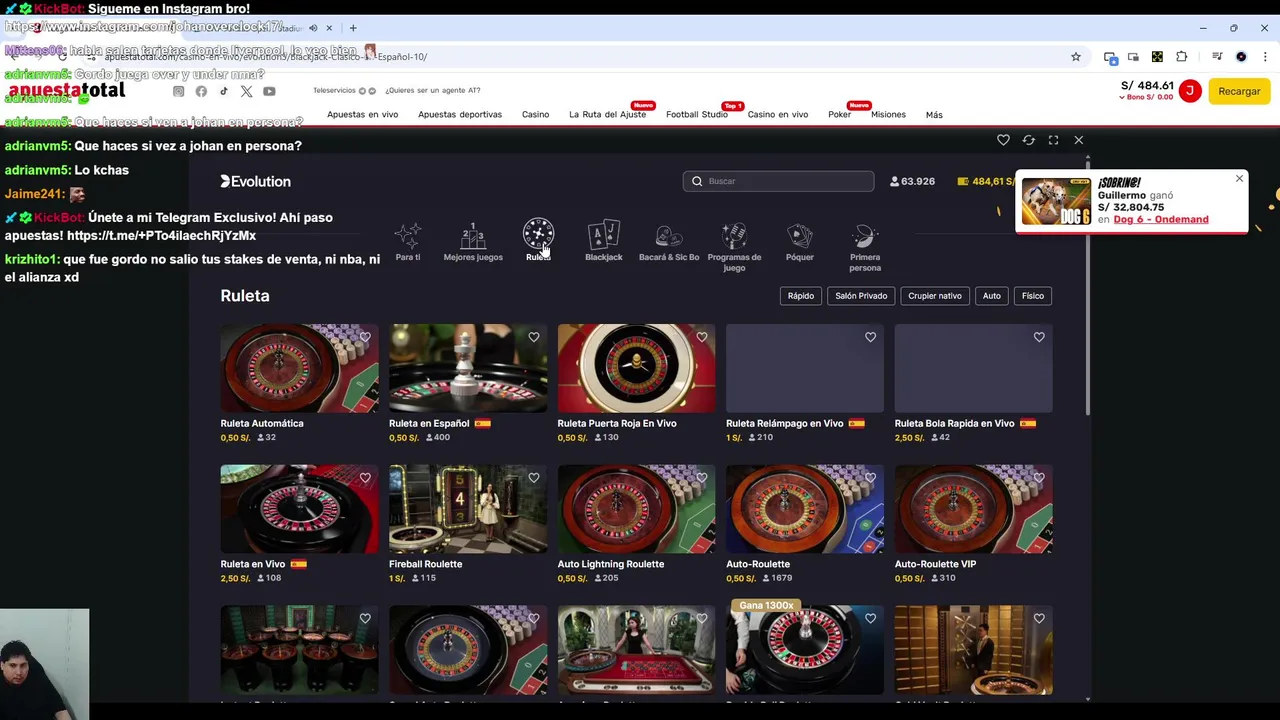Favorite Auto-Roulette VIP with its heart
Image resolution: width=1280 pixels, height=720 pixels.
1039,478
